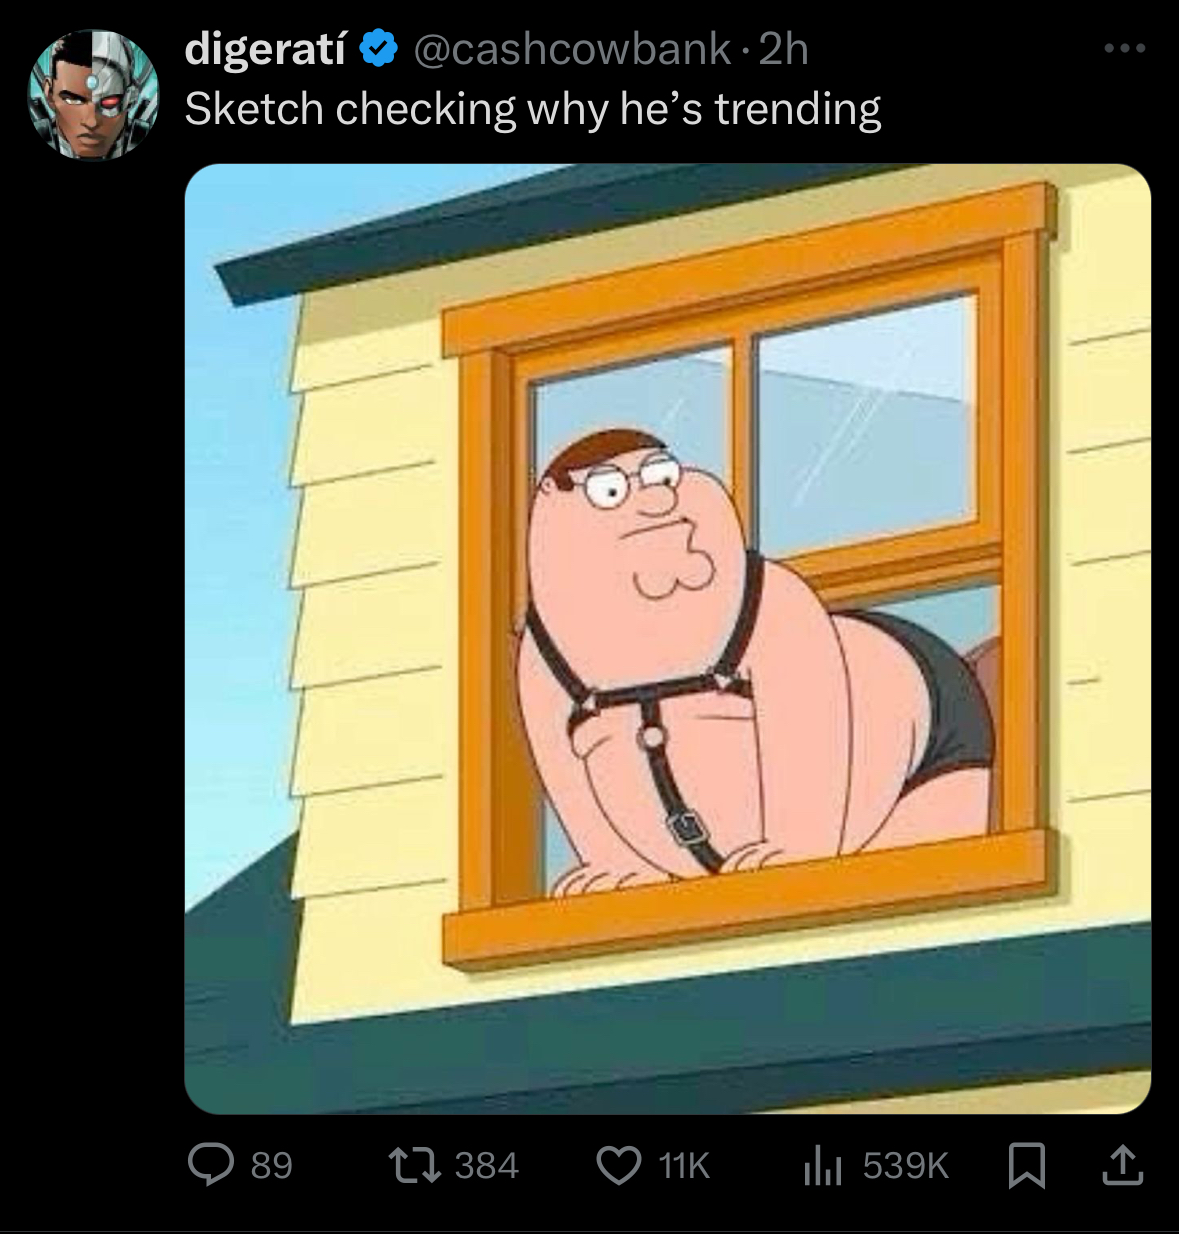Click the 11K likes count
The image size is (1179, 1234).
point(685,1165)
